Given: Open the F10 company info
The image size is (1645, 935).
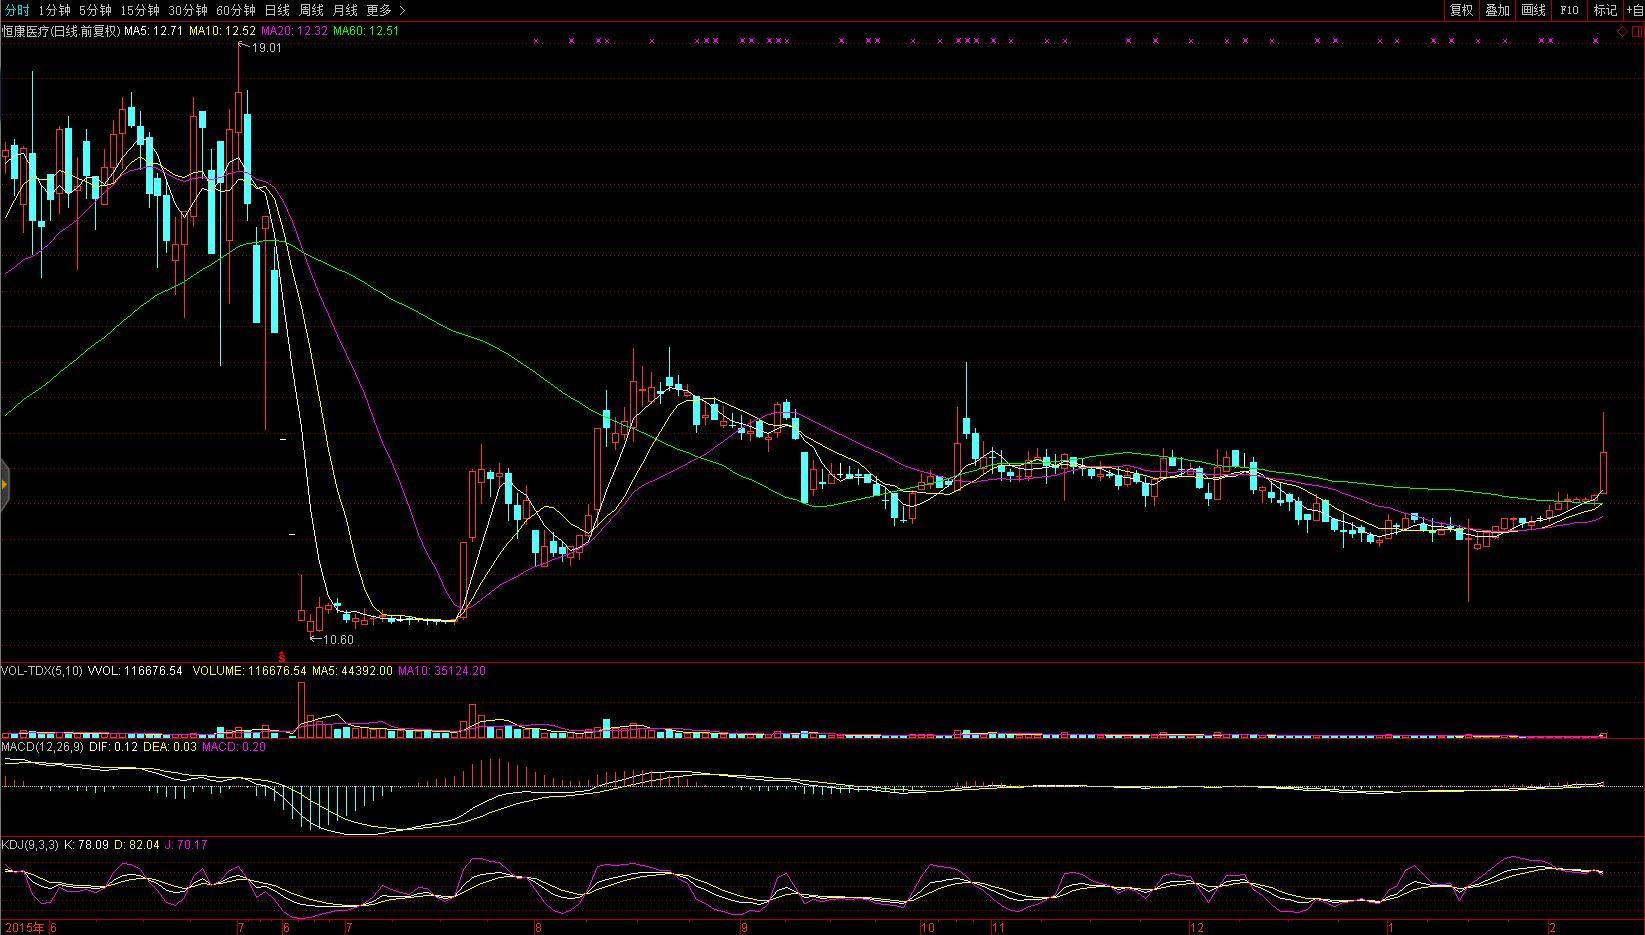Looking at the screenshot, I should click(1569, 10).
